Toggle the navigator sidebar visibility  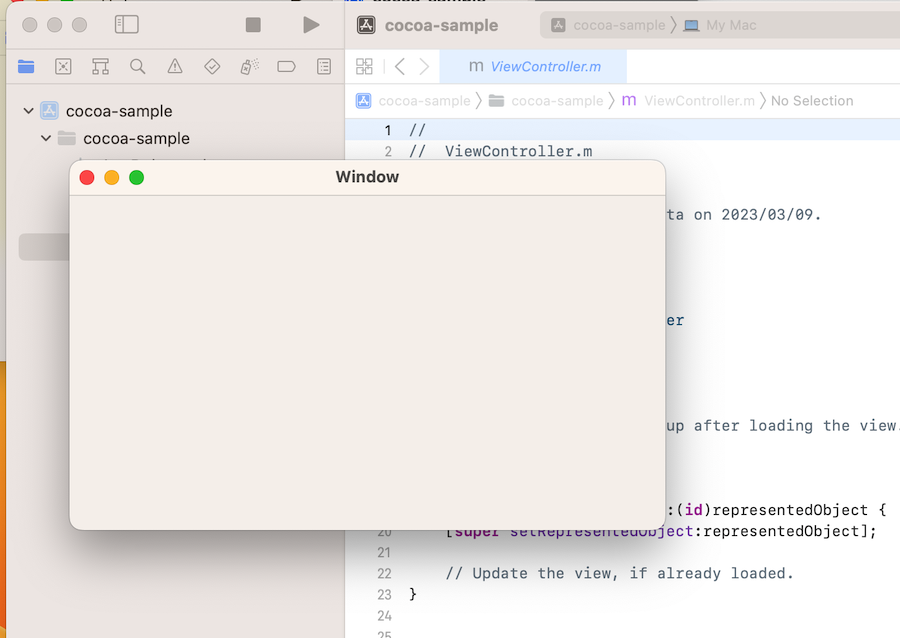coord(127,25)
